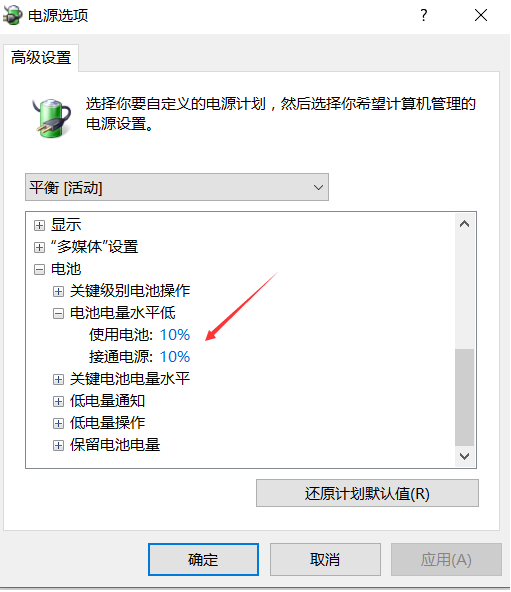The image size is (511, 592).
Task: Click the power options title bar icon
Action: pos(12,15)
